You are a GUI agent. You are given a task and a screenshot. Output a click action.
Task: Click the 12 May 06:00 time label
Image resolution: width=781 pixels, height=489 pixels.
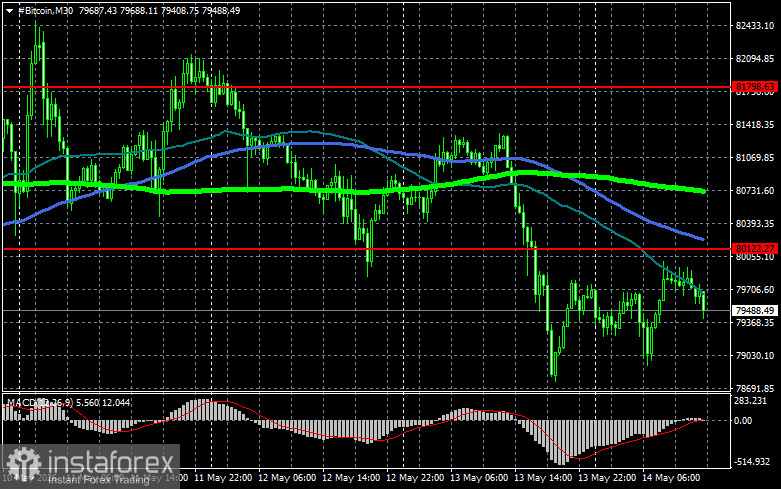(x=287, y=478)
